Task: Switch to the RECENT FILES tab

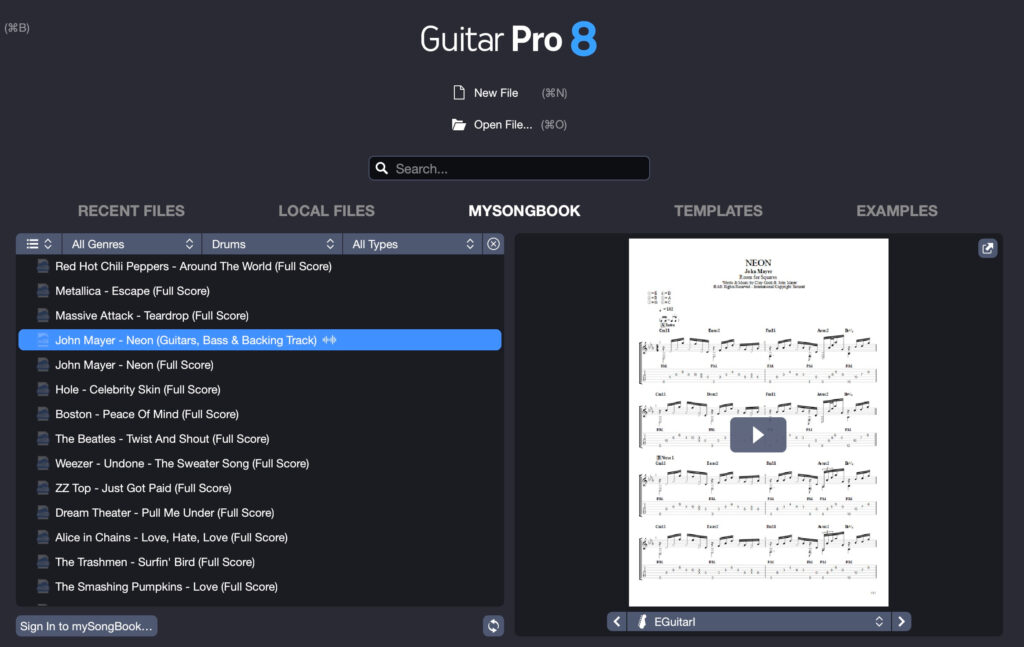Action: (131, 210)
